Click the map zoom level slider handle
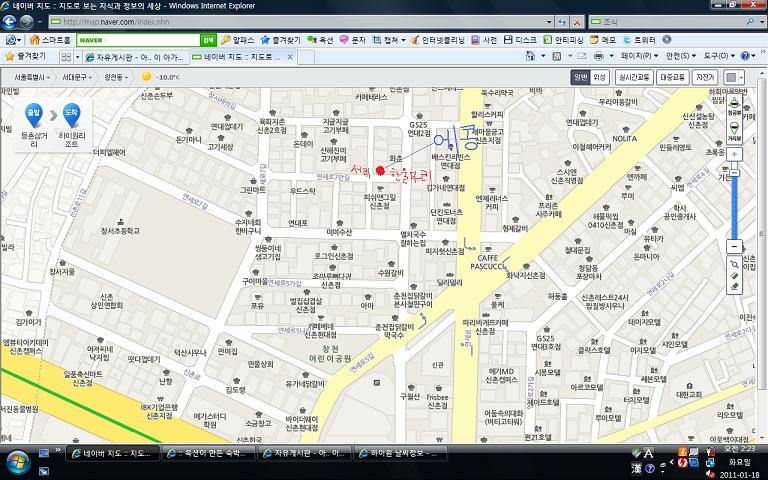The height and width of the screenshot is (480, 768). 734,173
